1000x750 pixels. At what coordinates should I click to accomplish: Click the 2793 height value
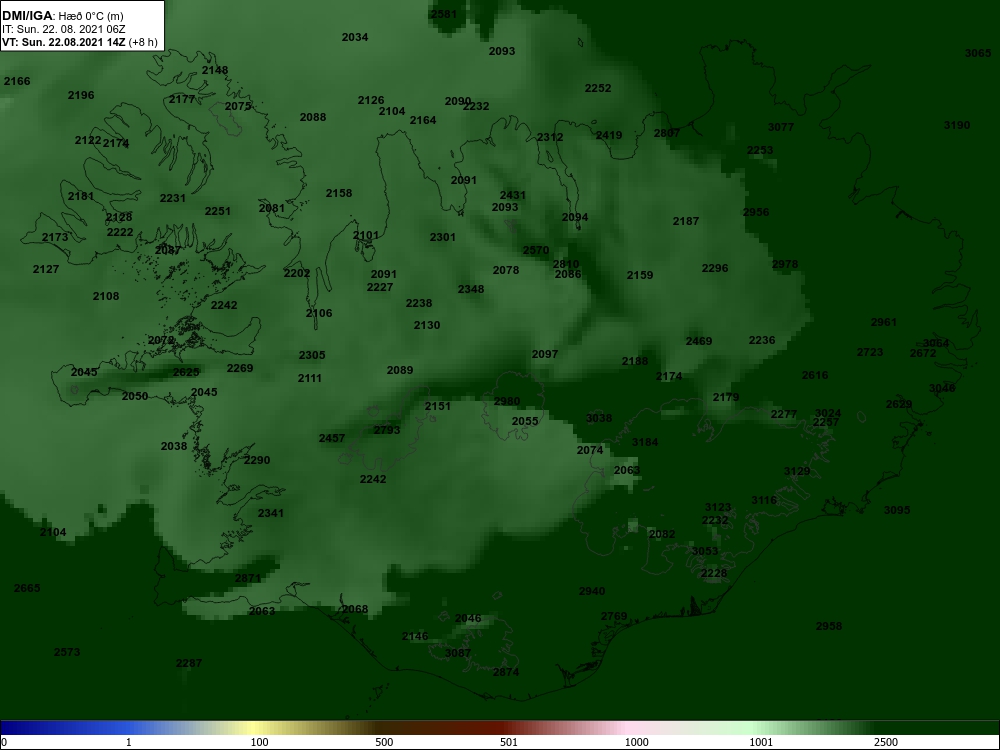point(386,430)
